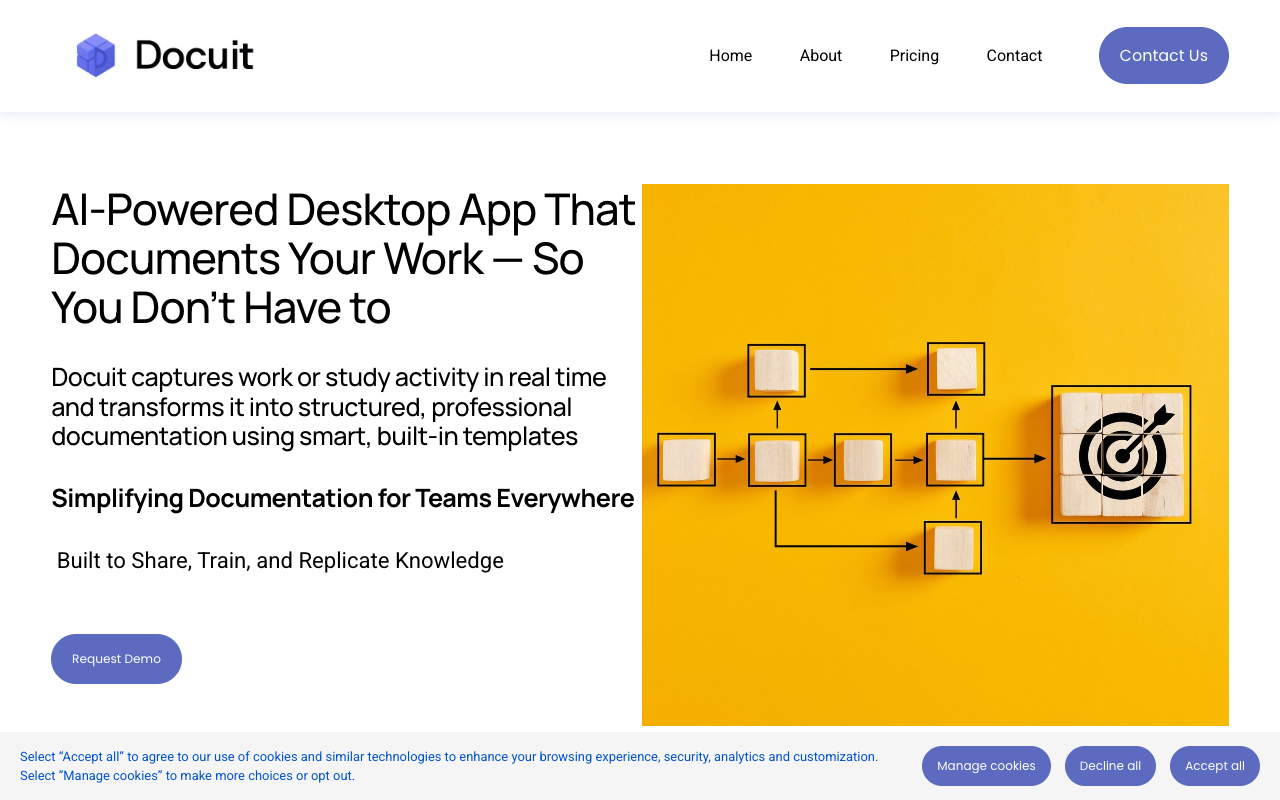Select Contact in the navigation bar
Image resolution: width=1280 pixels, height=800 pixels.
[1014, 55]
